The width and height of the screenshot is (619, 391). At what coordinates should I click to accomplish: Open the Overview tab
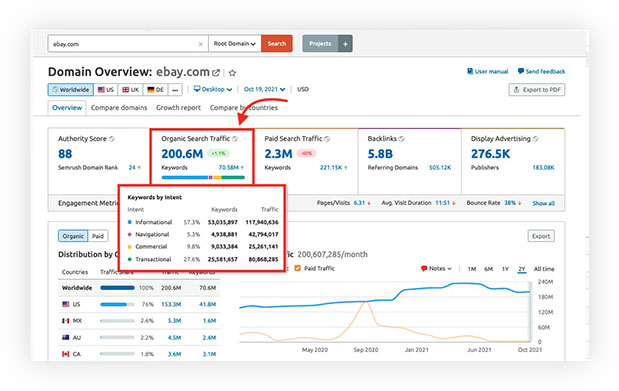[67, 108]
